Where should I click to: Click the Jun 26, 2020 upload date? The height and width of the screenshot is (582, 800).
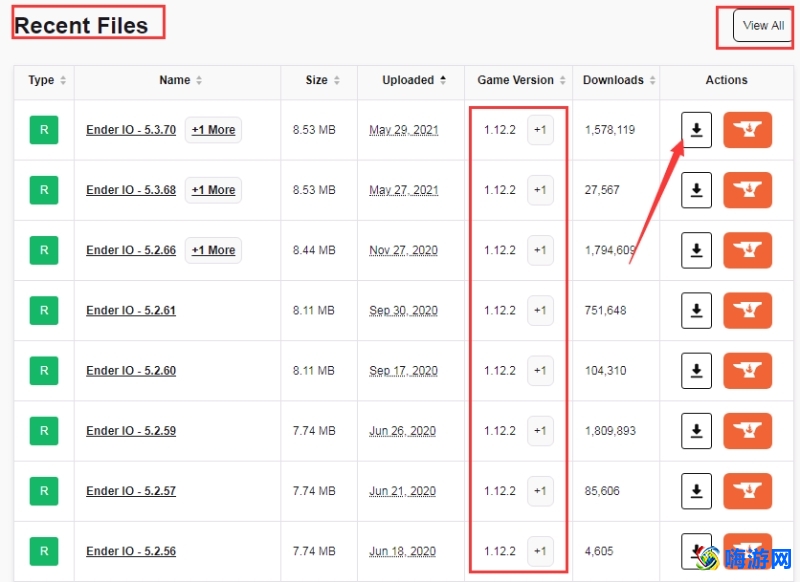(403, 431)
